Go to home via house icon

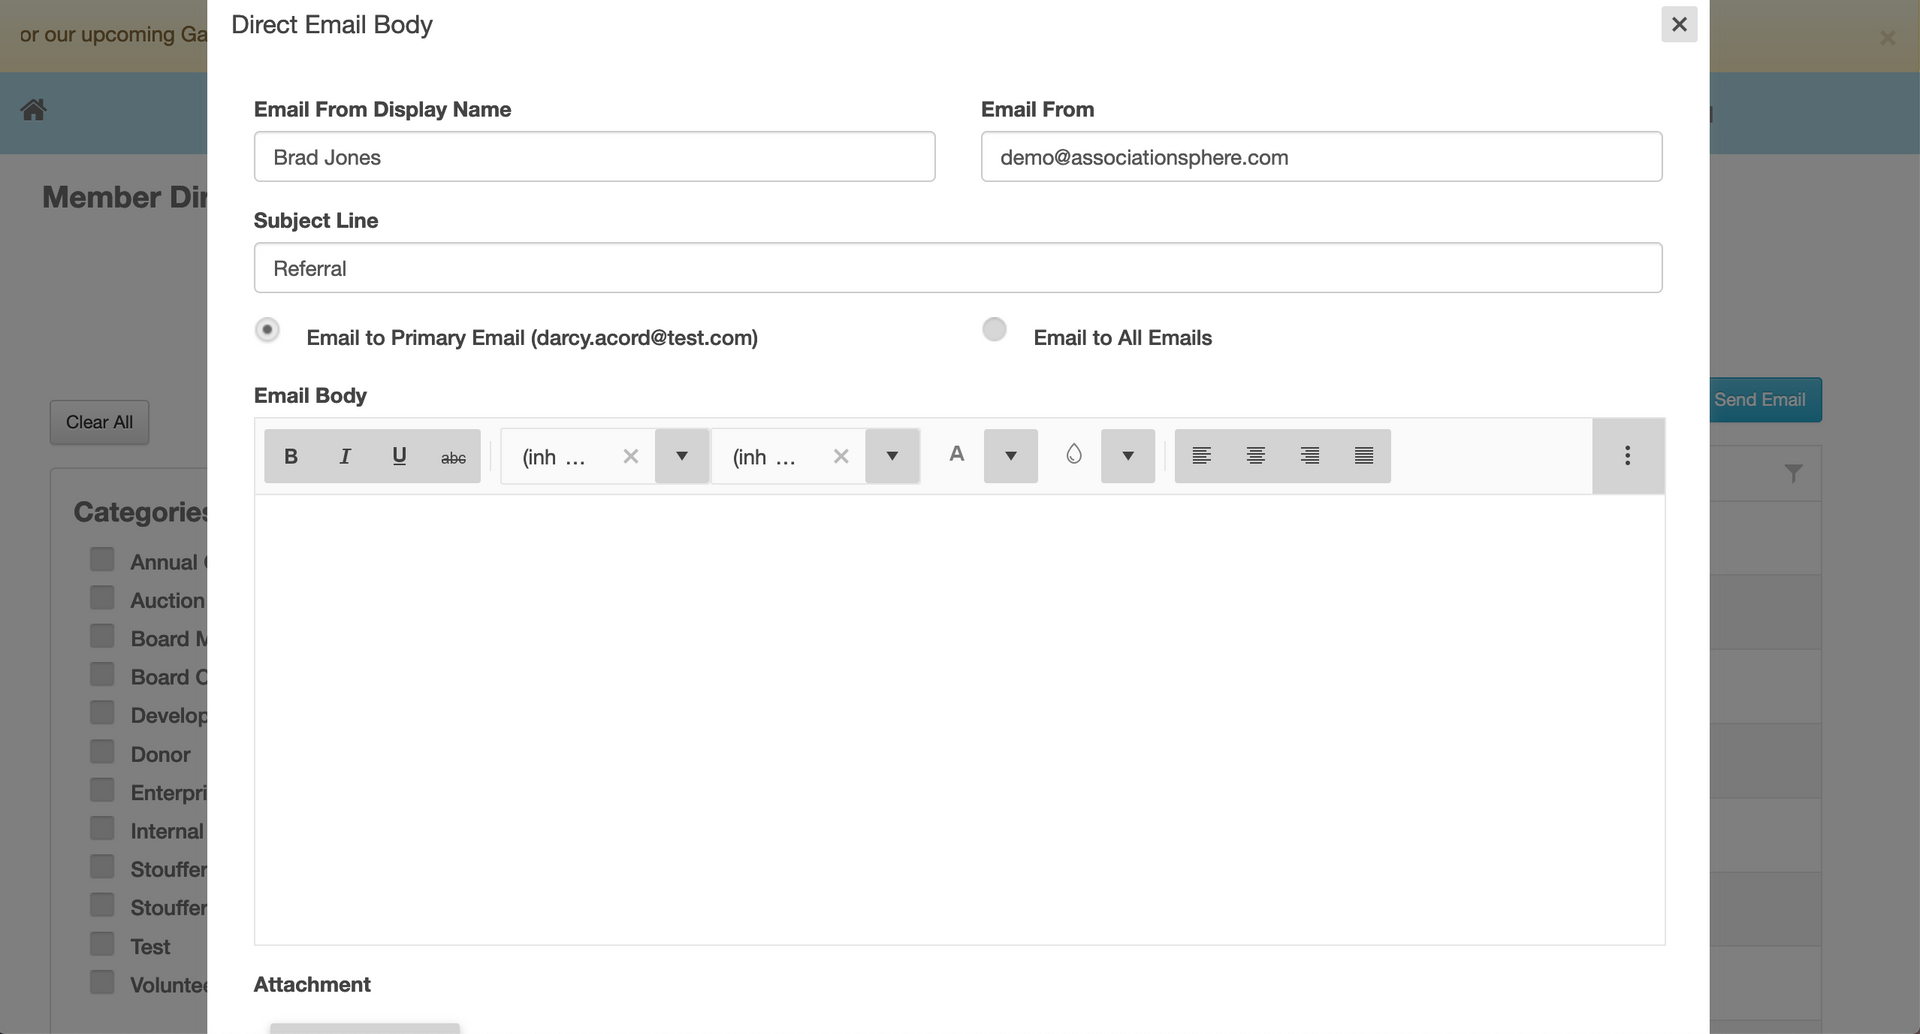click(x=33, y=110)
